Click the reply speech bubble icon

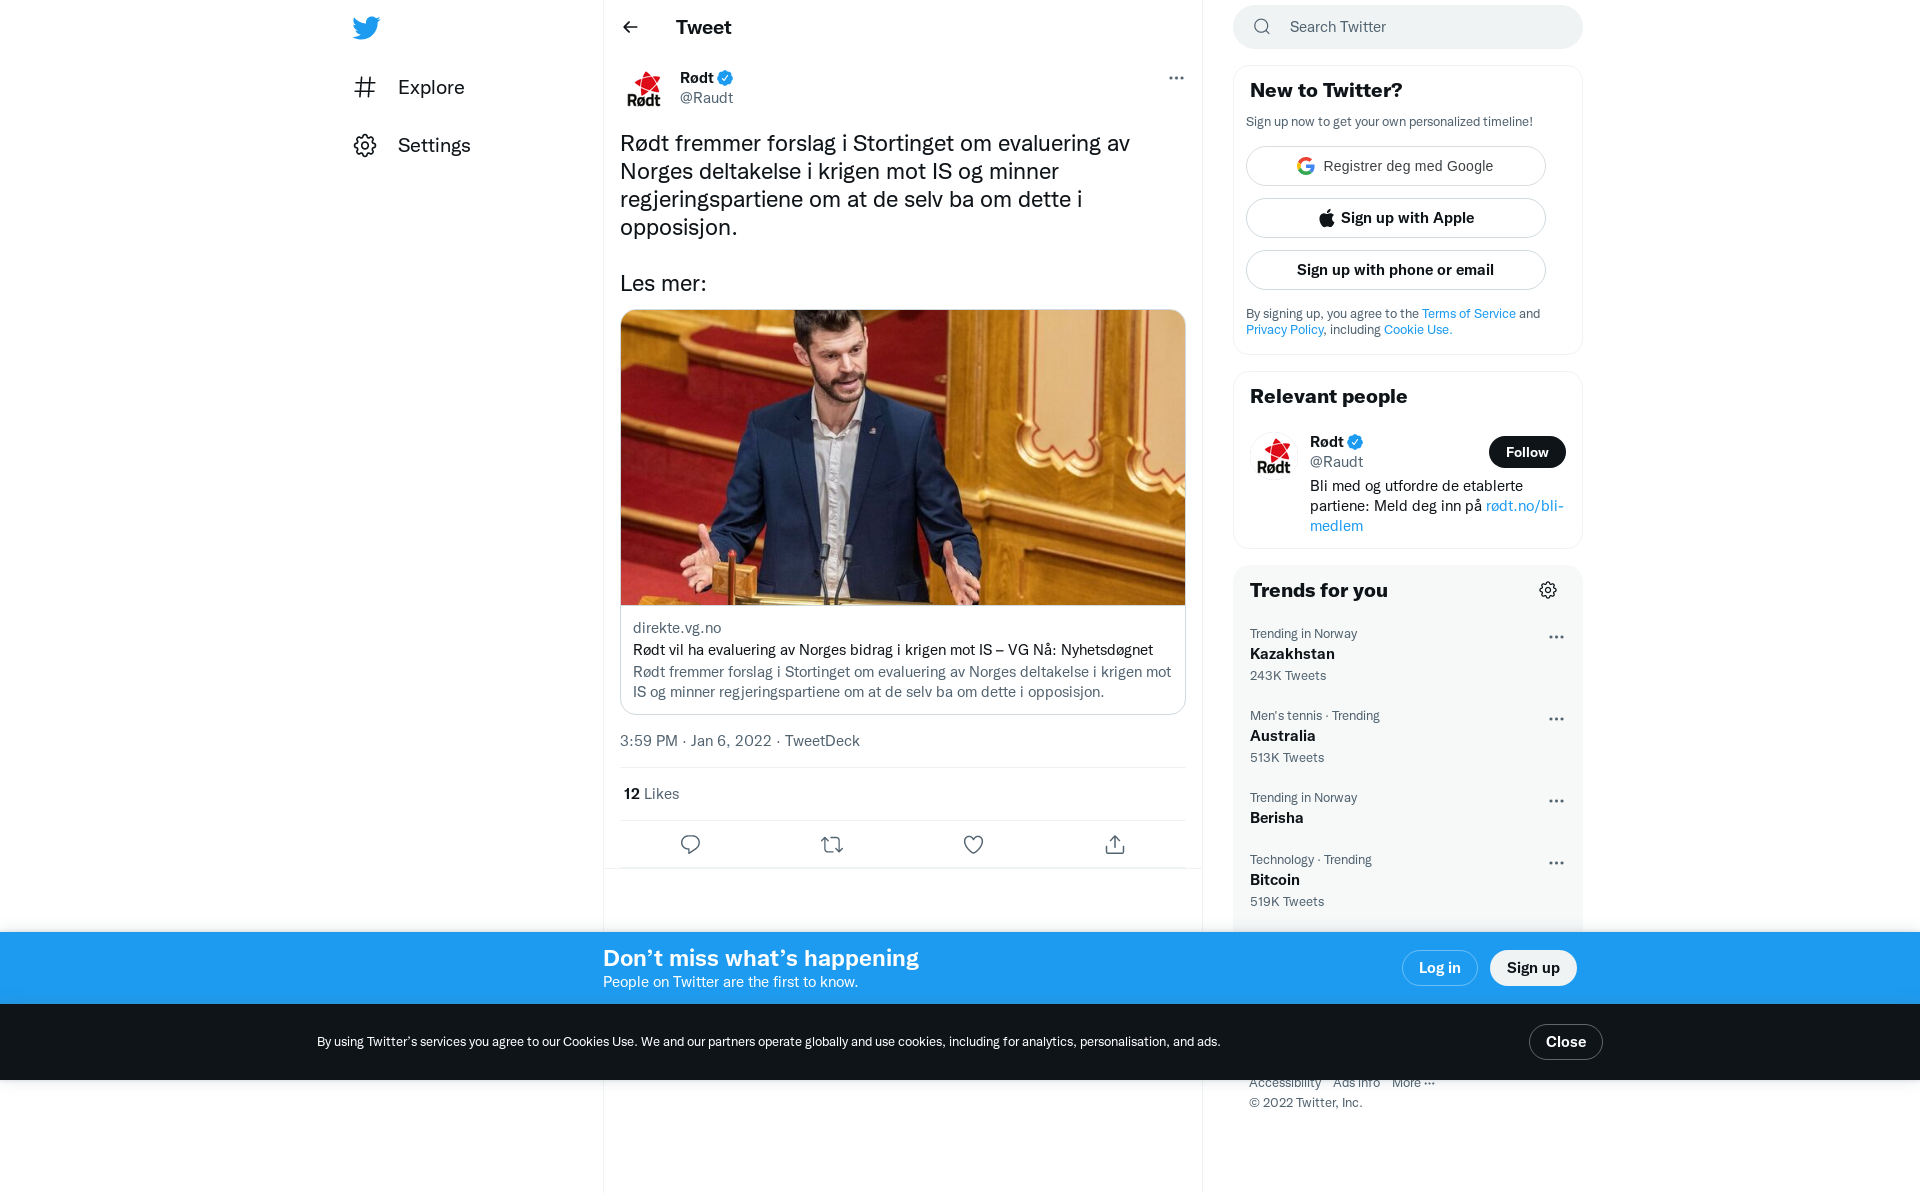click(x=690, y=845)
